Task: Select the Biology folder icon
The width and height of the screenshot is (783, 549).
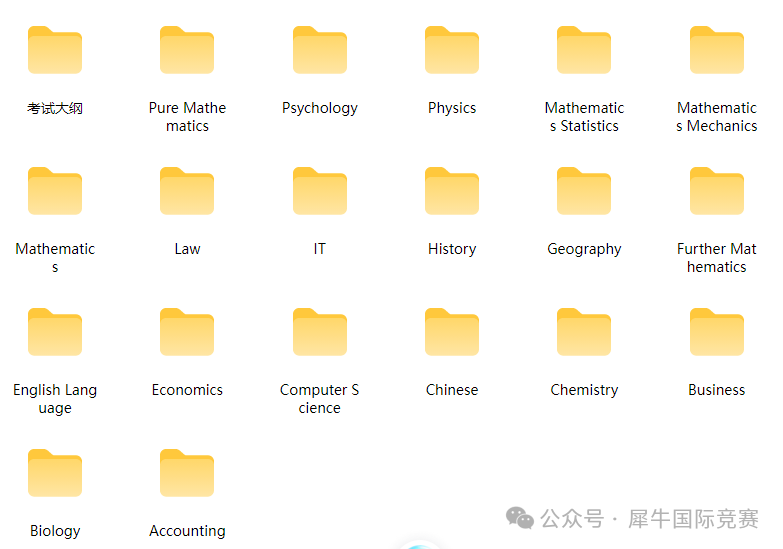Action: [55, 473]
